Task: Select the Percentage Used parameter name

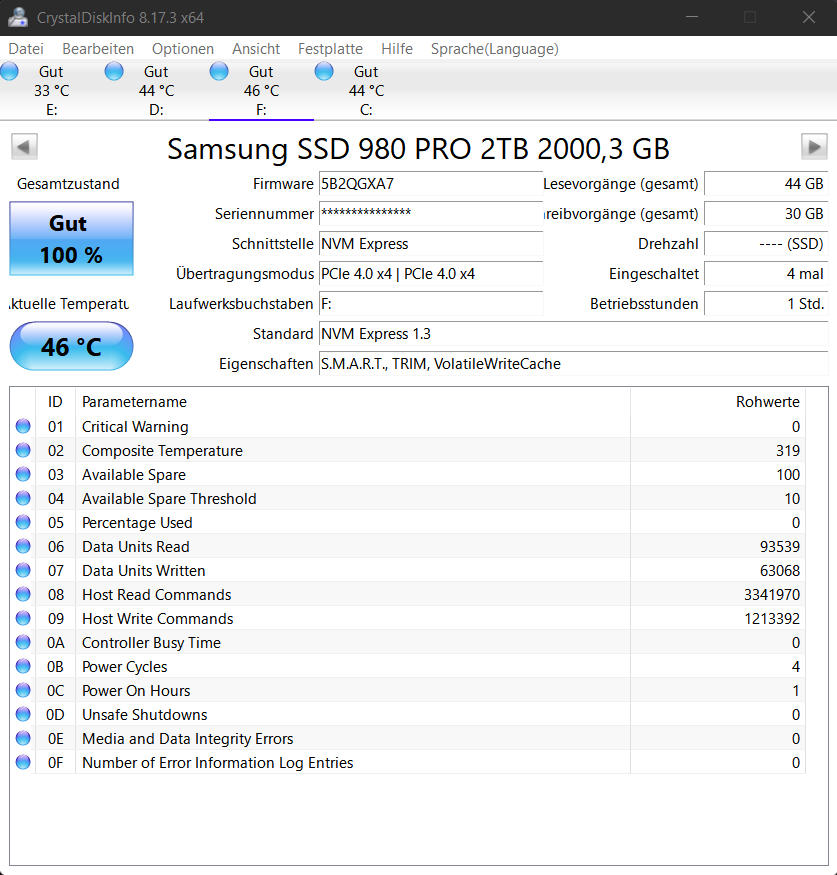Action: 137,523
